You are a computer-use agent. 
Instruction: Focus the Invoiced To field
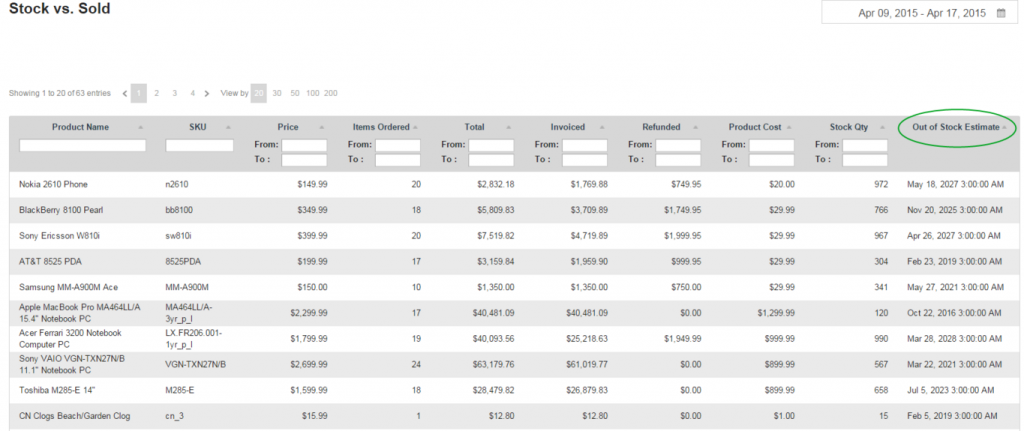pos(584,160)
